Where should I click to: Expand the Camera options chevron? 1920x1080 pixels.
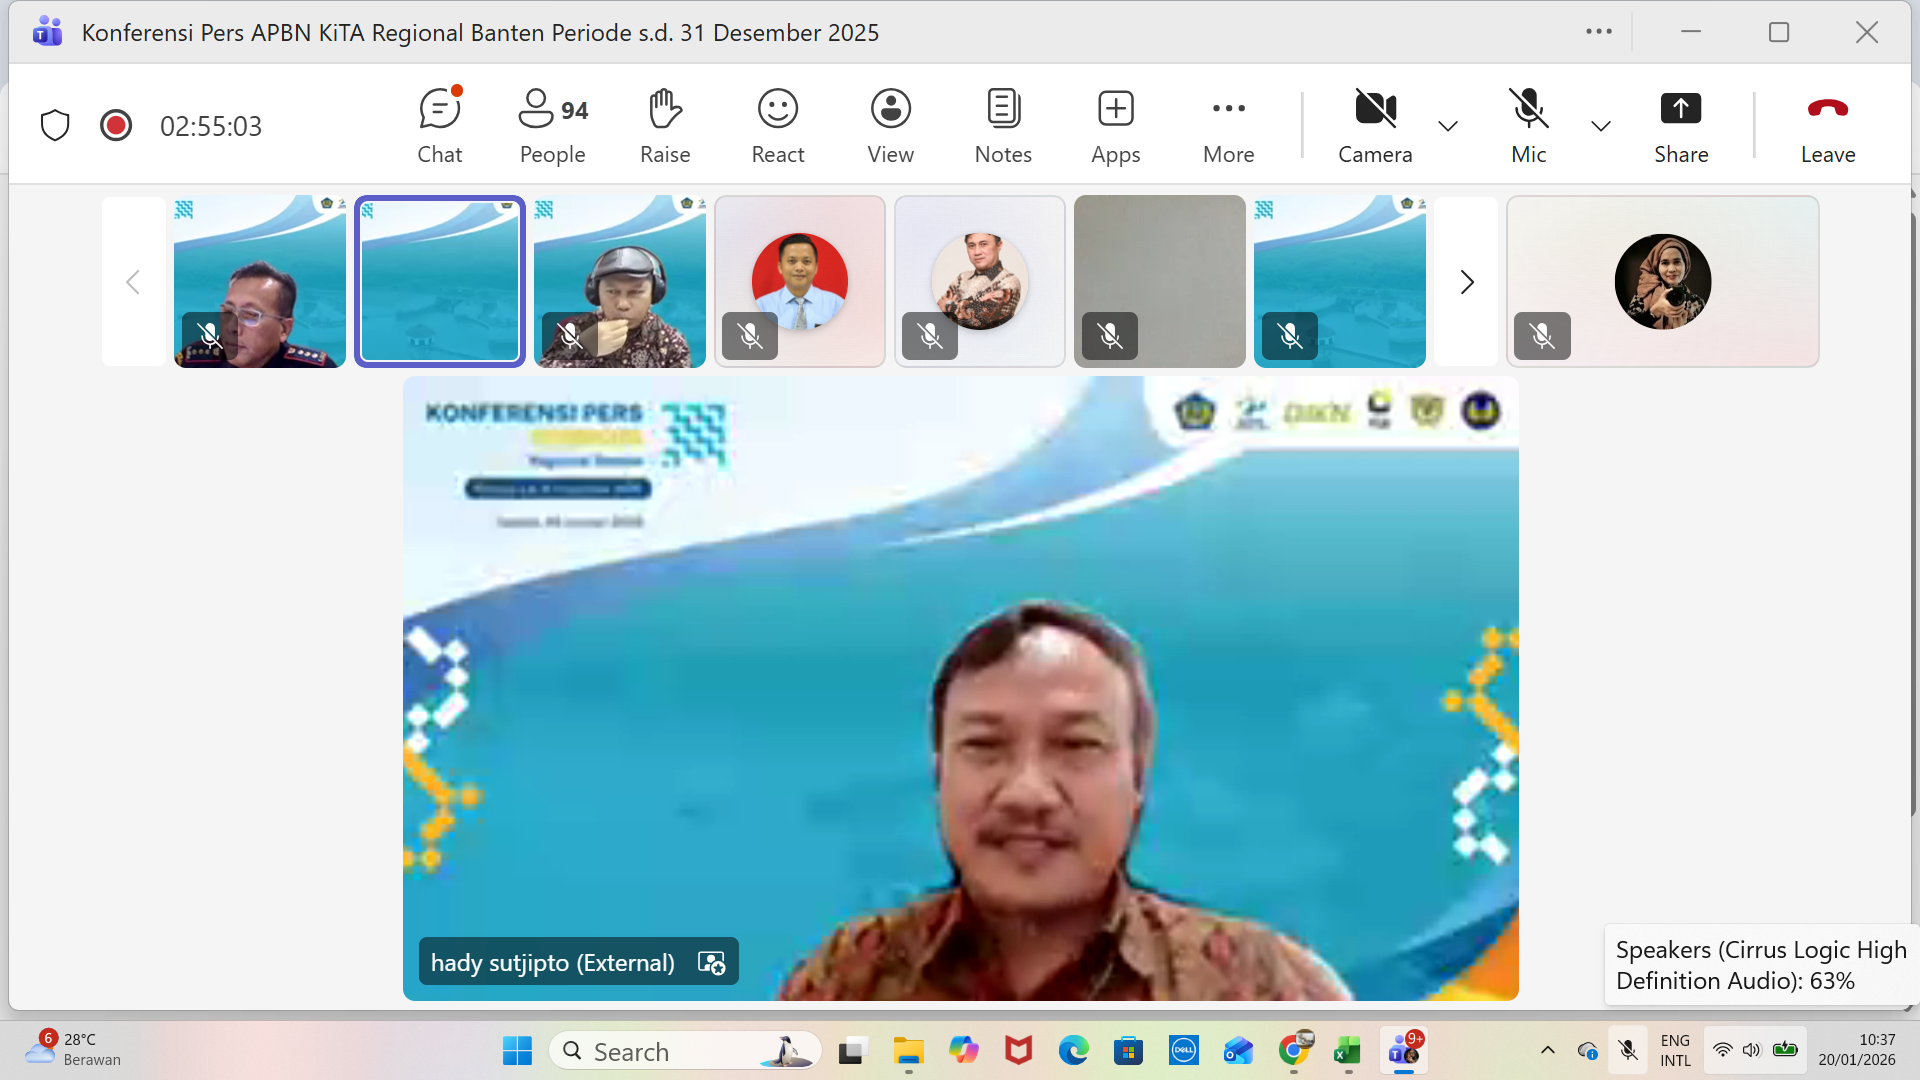(1448, 126)
